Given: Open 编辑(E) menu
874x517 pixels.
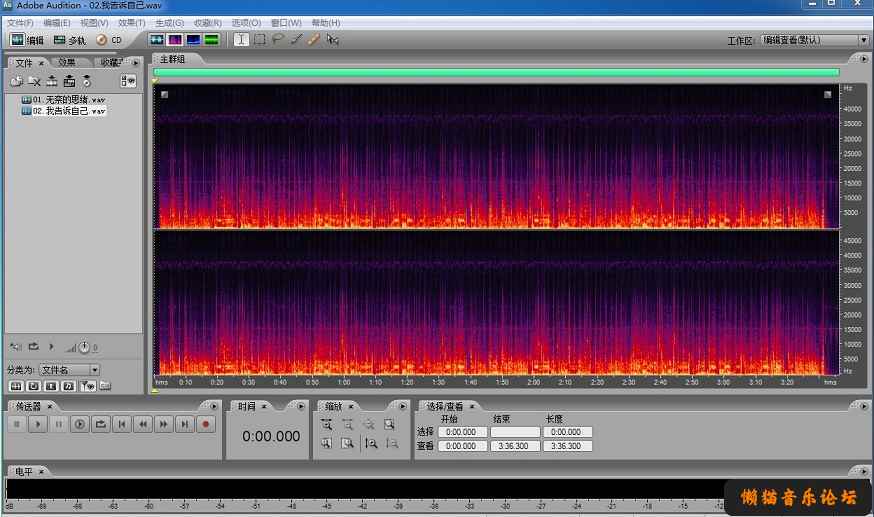Looking at the screenshot, I should 57,23.
